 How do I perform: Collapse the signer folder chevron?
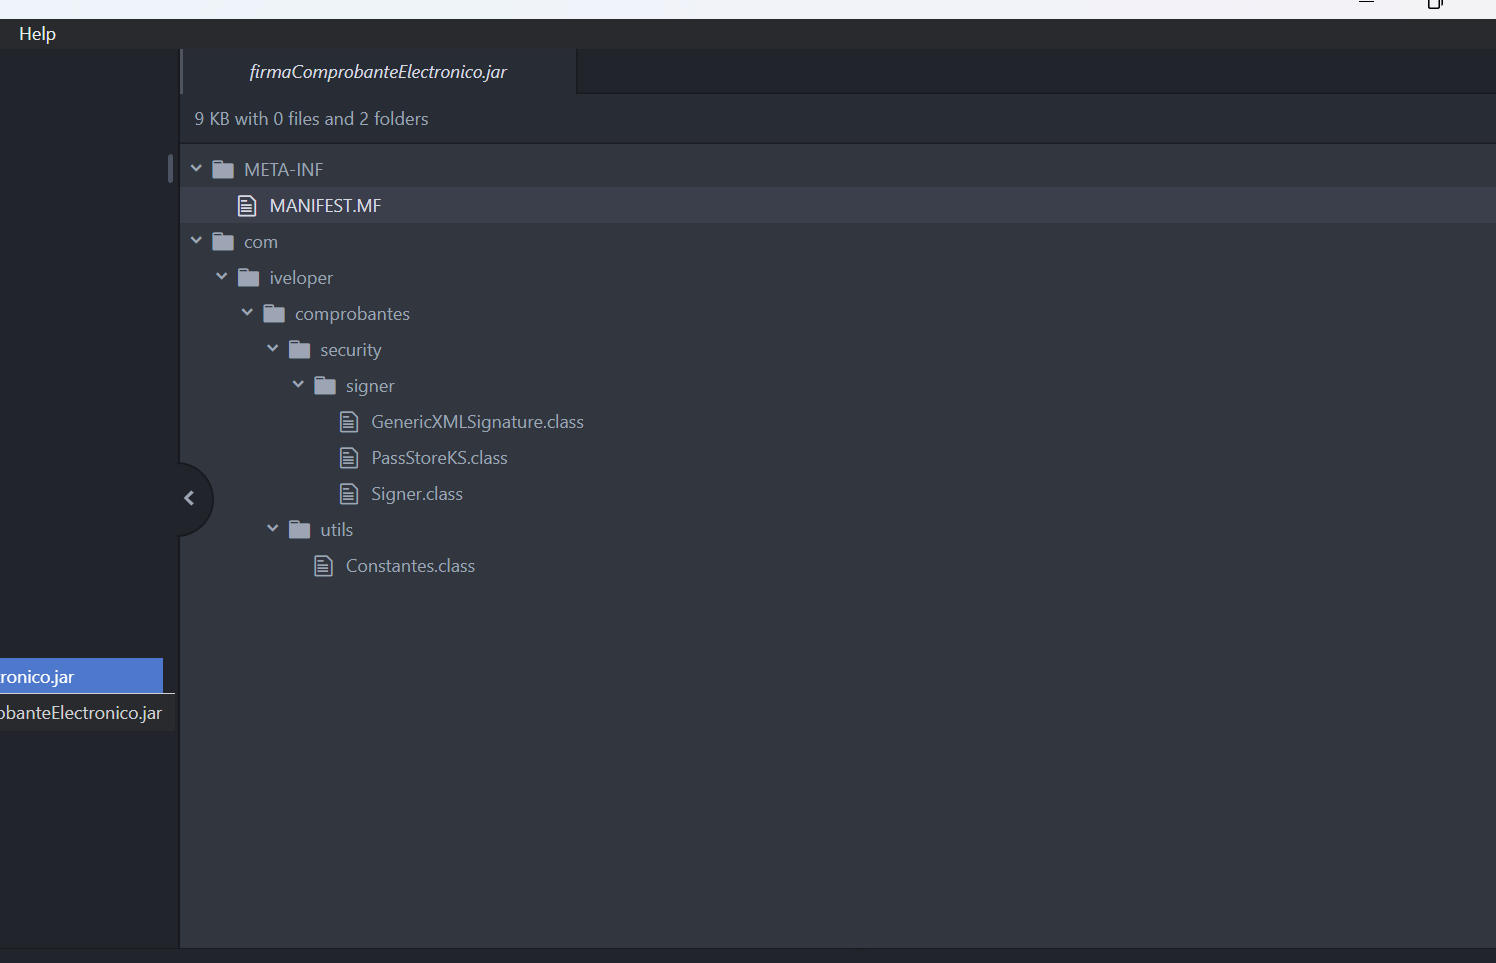tap(298, 385)
